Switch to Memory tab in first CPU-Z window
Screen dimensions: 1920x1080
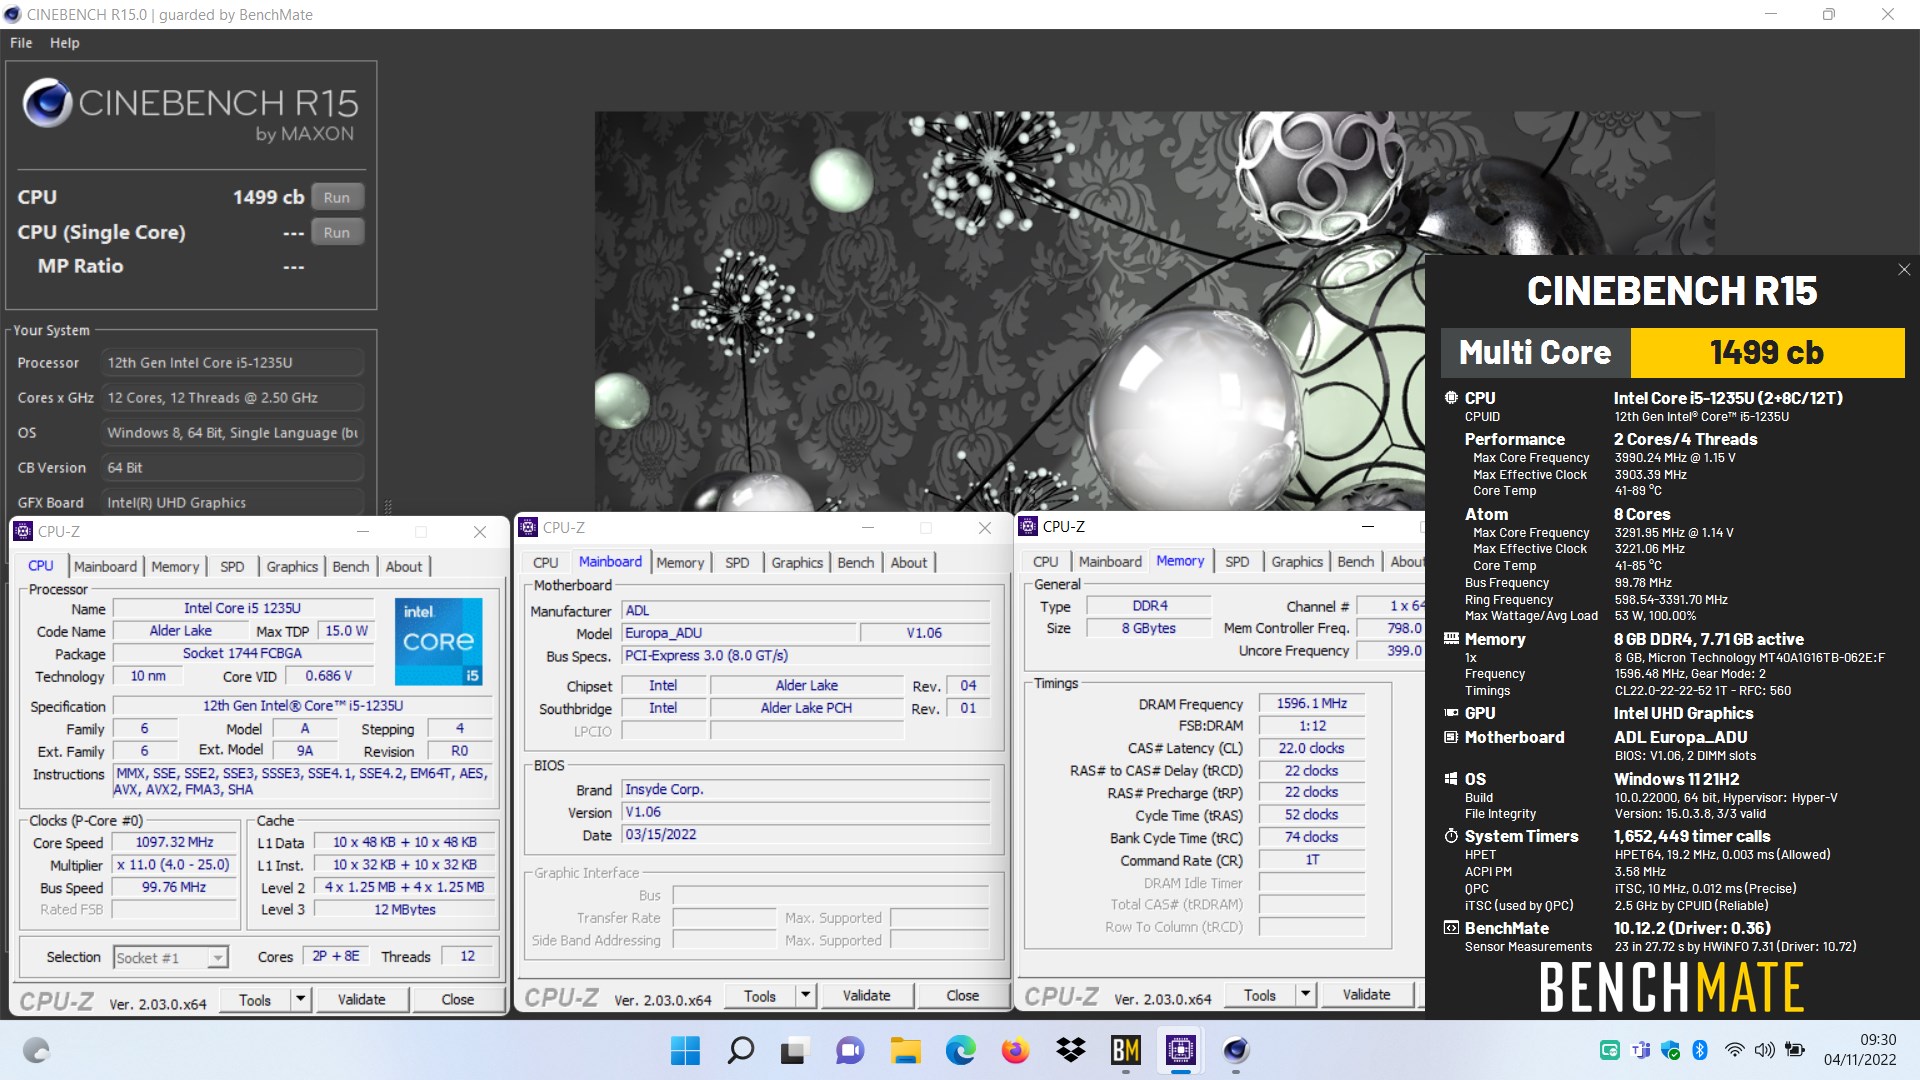coord(175,566)
